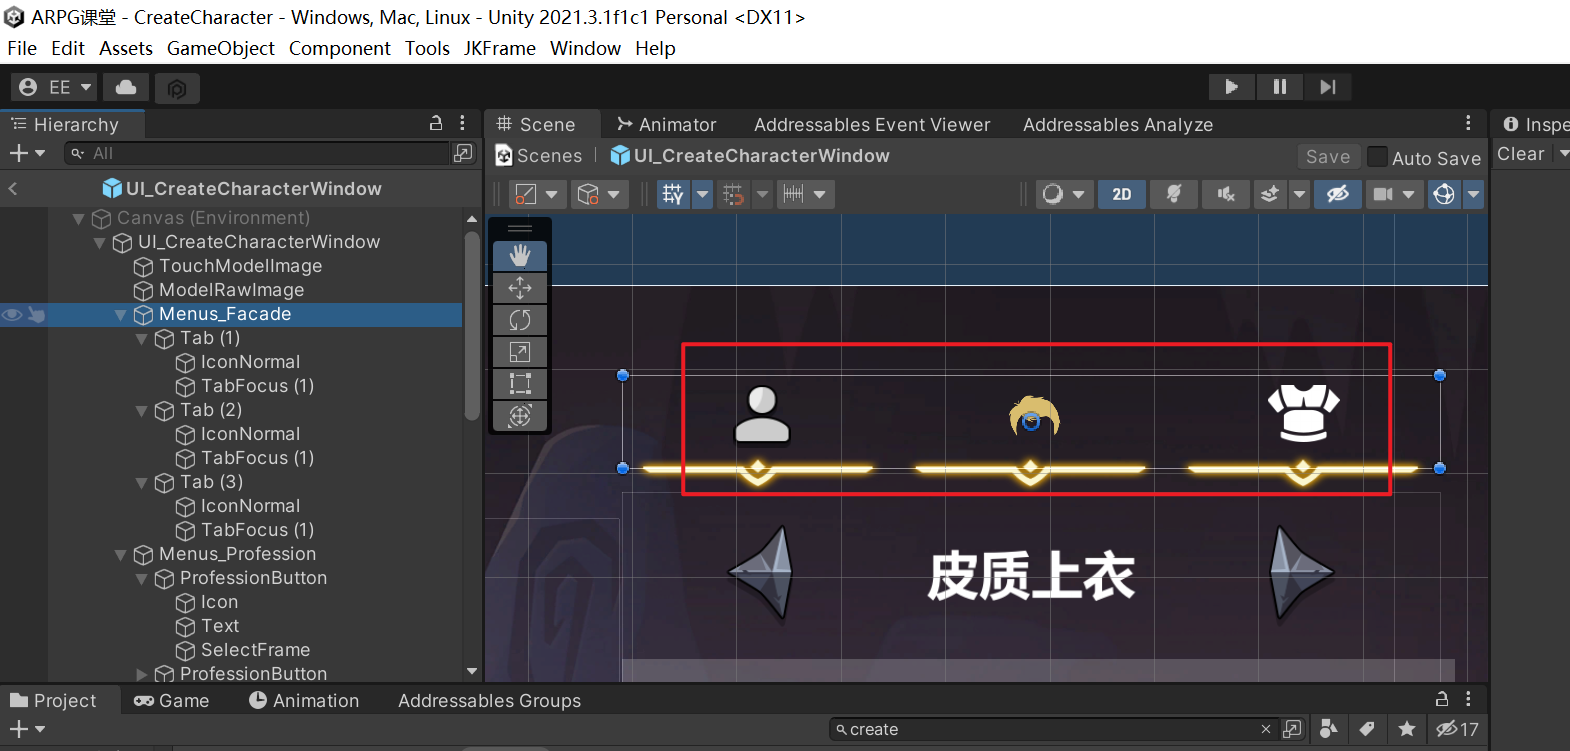Collapse the Tab (1) tree node
This screenshot has width=1570, height=751.
pyautogui.click(x=141, y=339)
